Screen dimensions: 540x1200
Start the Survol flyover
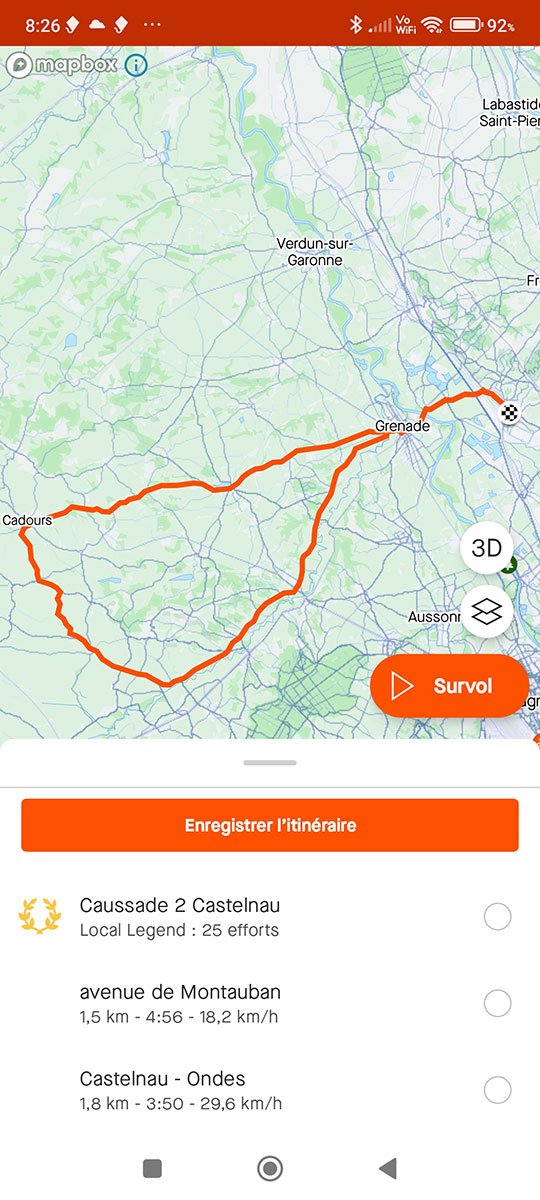coord(449,686)
